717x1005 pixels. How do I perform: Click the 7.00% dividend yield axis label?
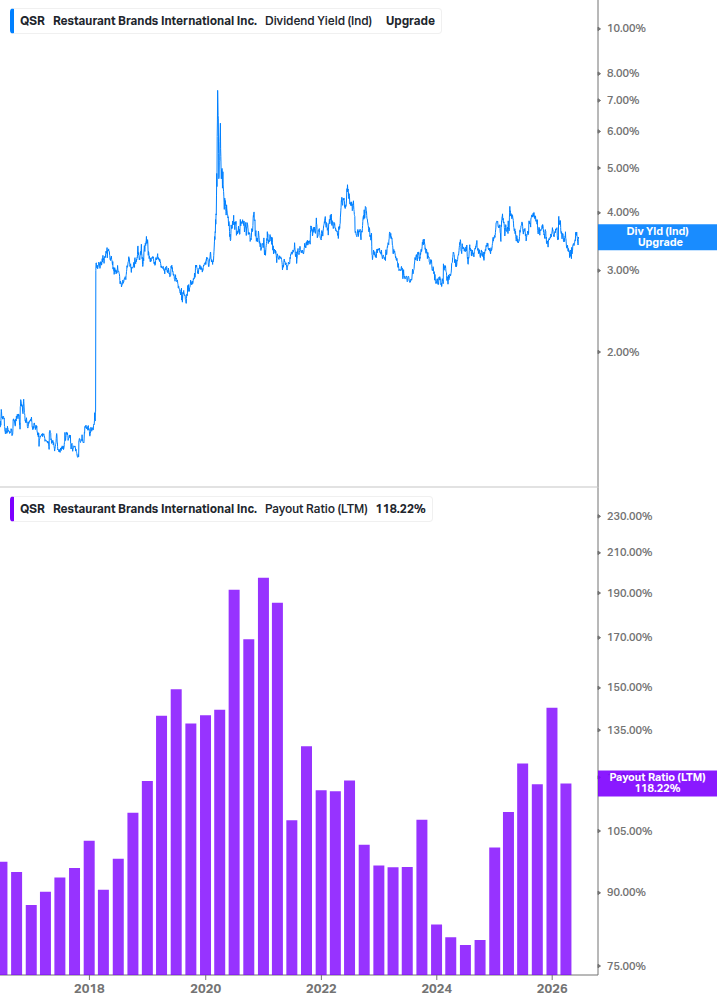pyautogui.click(x=623, y=100)
